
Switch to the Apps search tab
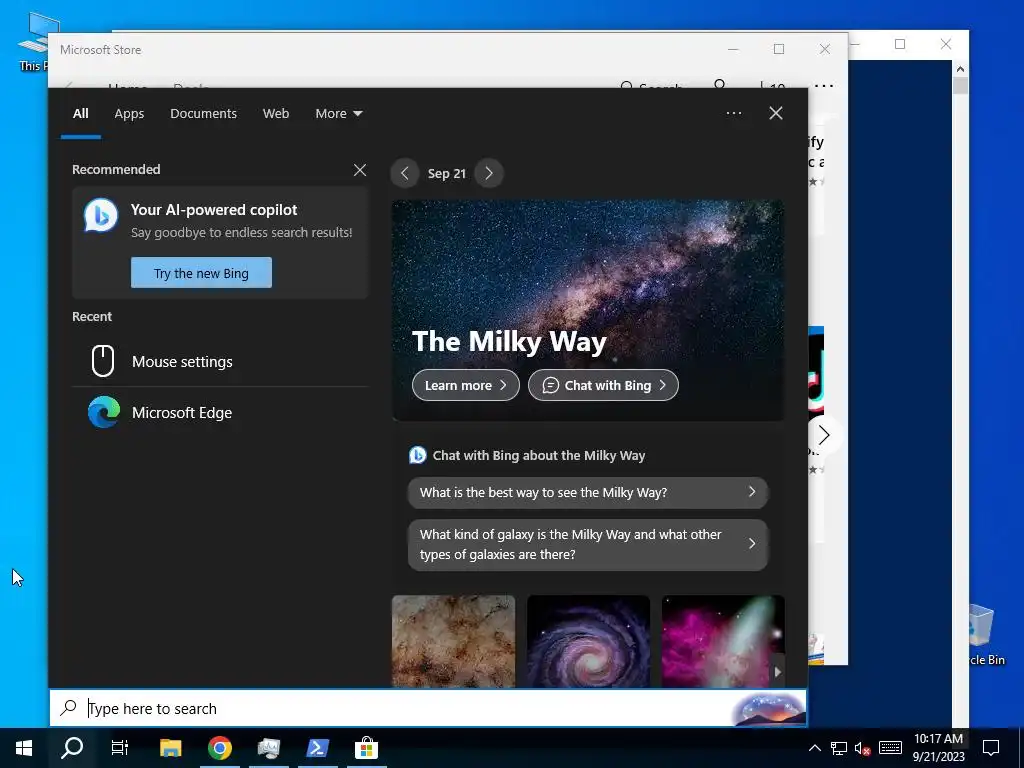[129, 114]
